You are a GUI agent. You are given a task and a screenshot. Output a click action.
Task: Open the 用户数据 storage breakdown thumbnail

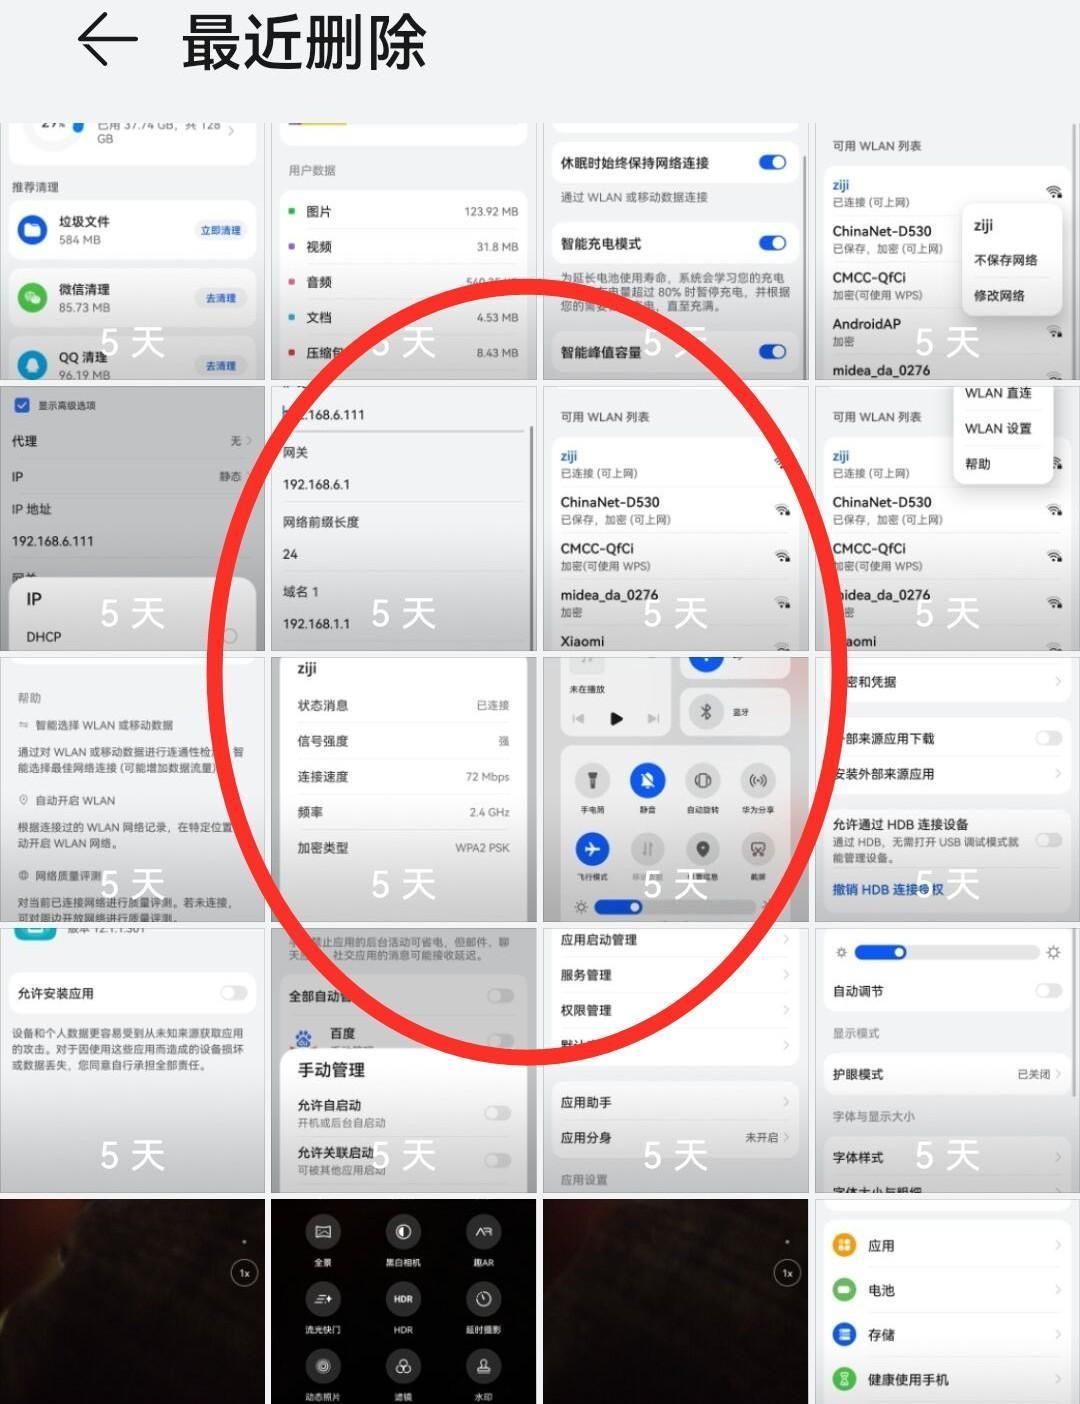tap(404, 251)
